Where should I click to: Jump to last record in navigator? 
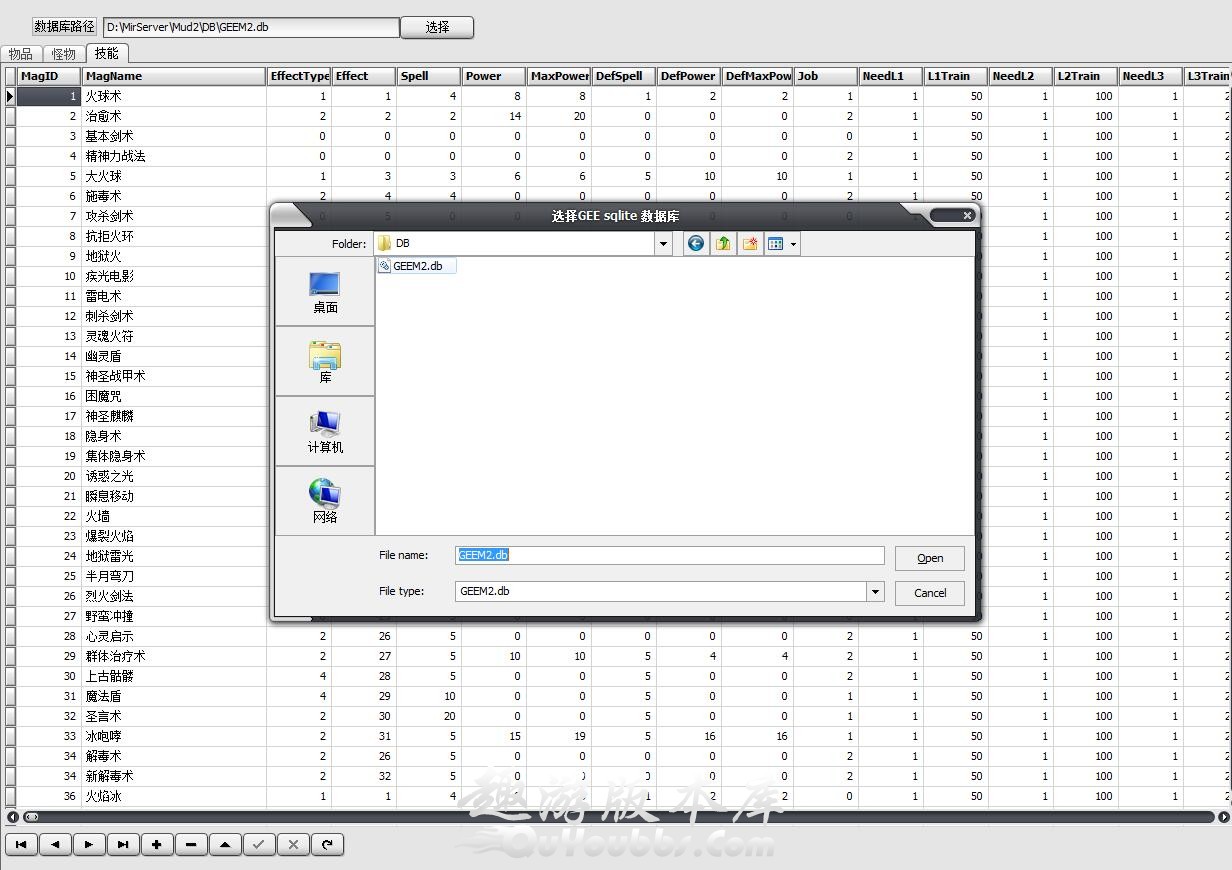coord(123,844)
